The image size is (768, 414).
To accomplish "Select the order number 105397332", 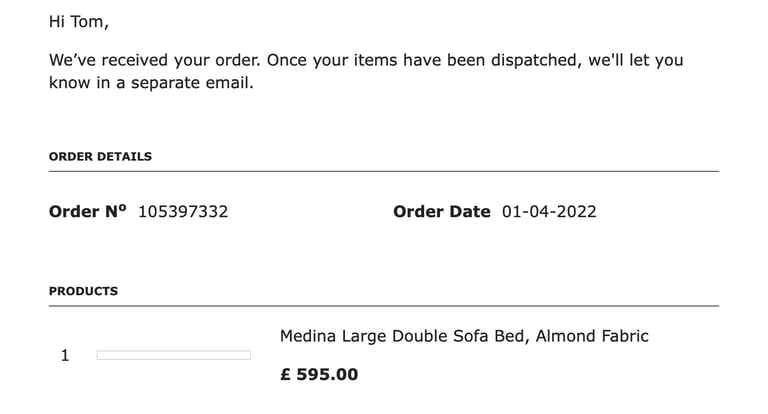I will (x=183, y=212).
